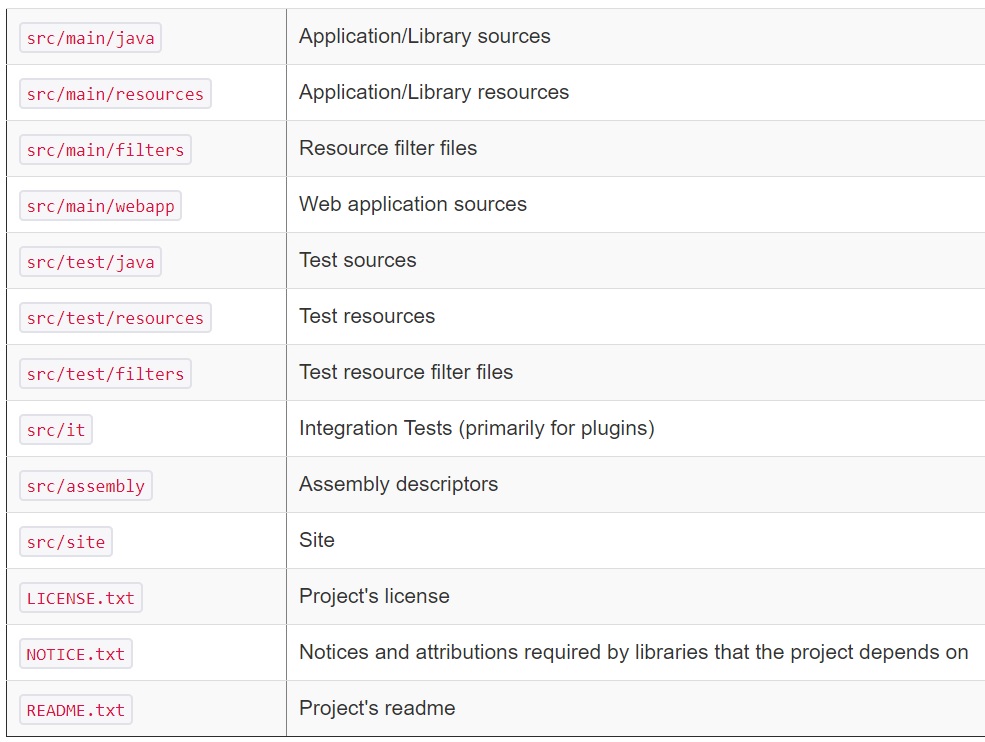The height and width of the screenshot is (742, 985).
Task: Select the 'Assembly descriptors' description cell
Action: click(398, 485)
